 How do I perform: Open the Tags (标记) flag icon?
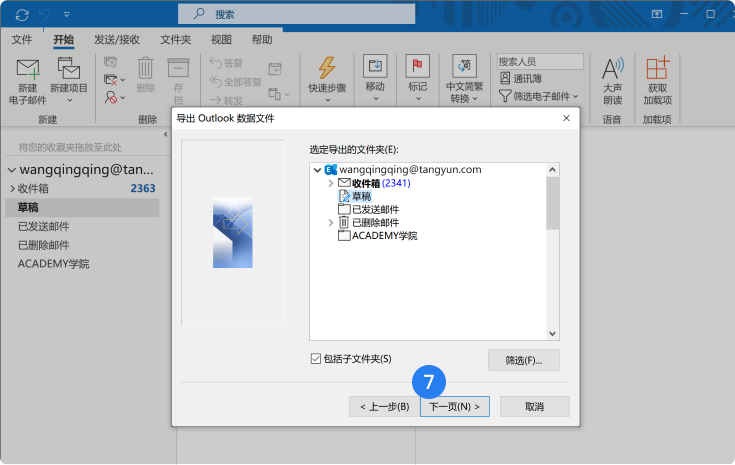(417, 66)
